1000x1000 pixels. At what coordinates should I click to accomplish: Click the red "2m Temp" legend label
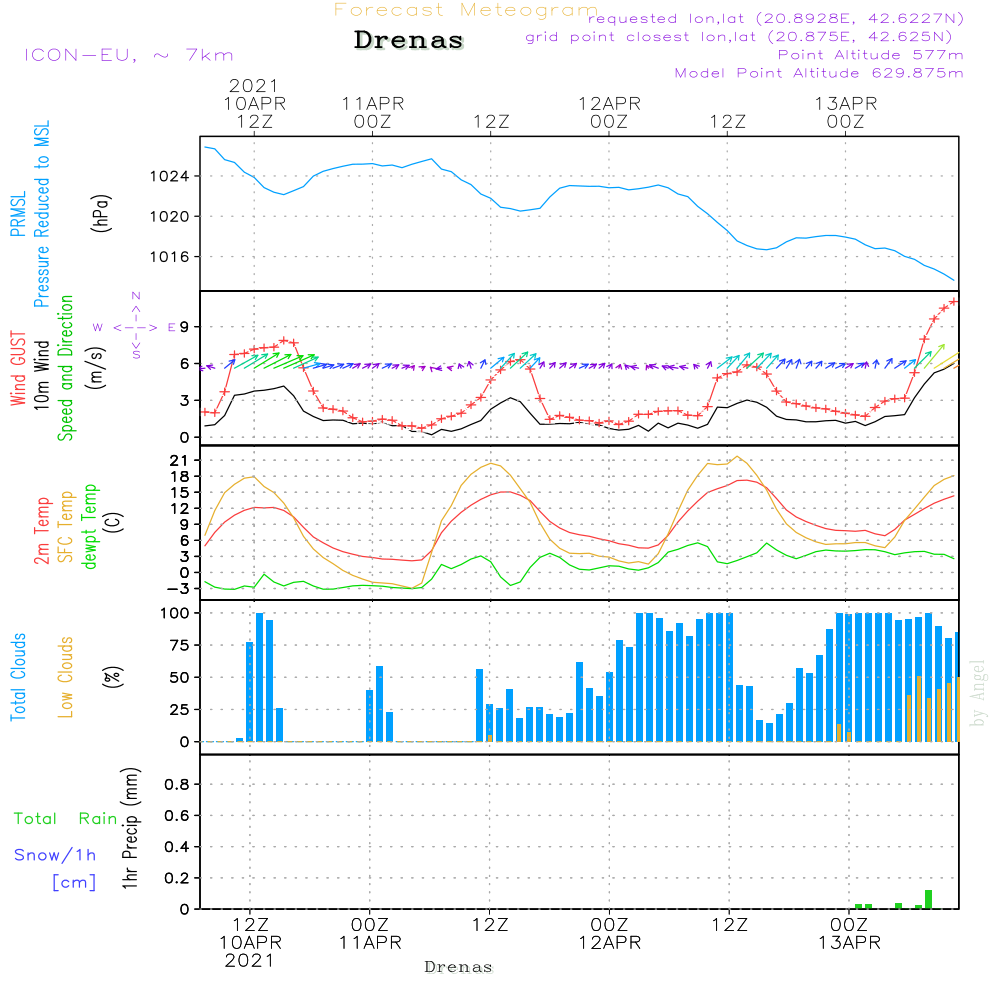click(41, 531)
